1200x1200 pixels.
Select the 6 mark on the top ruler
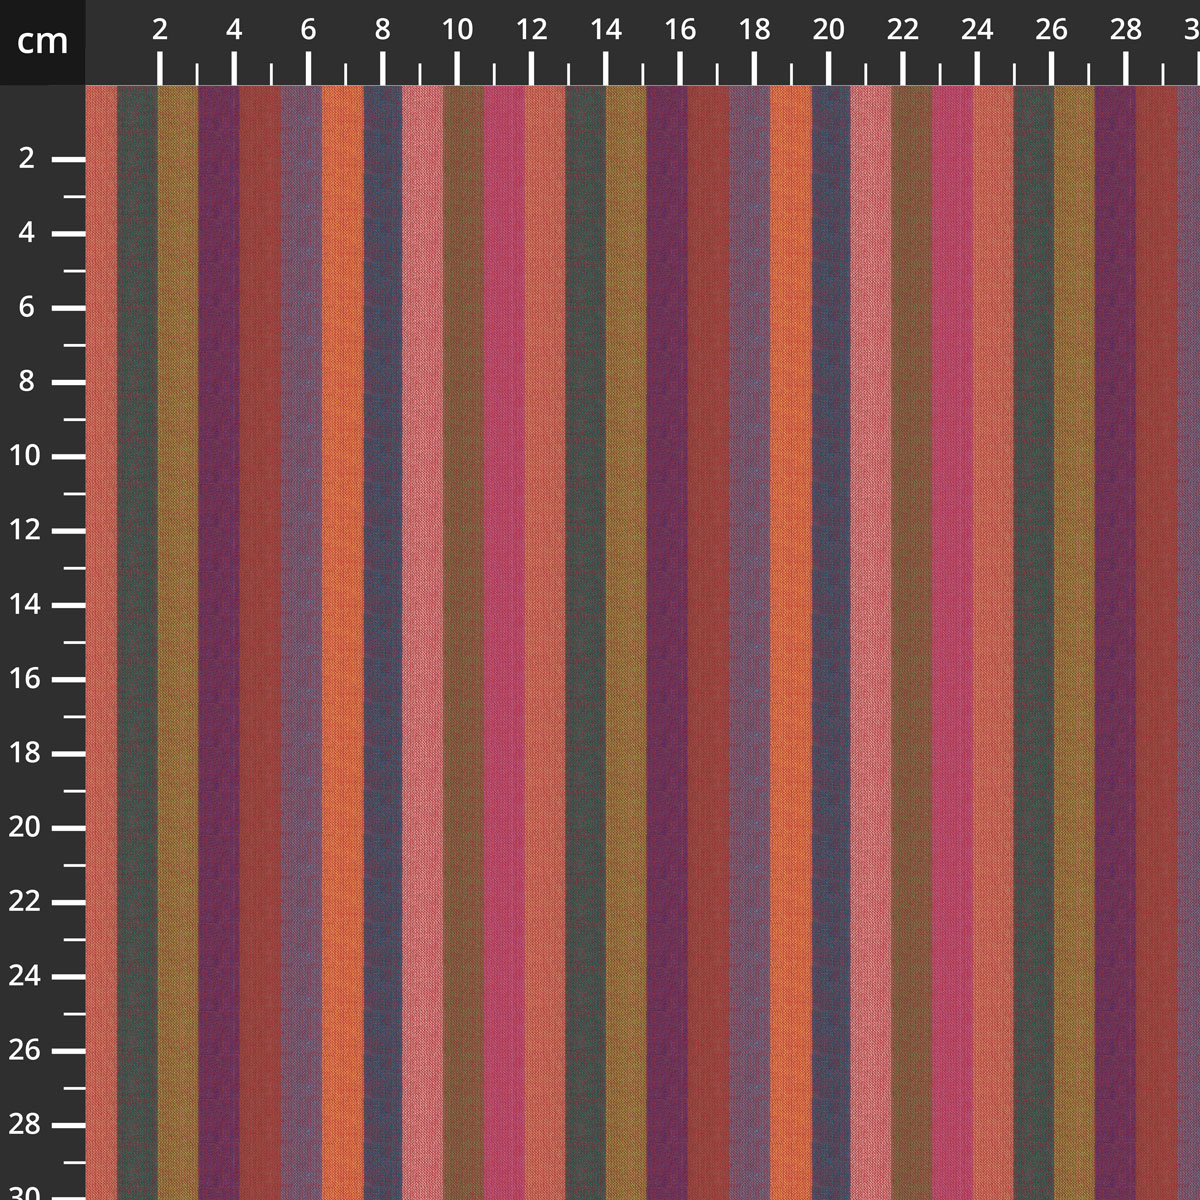[308, 30]
